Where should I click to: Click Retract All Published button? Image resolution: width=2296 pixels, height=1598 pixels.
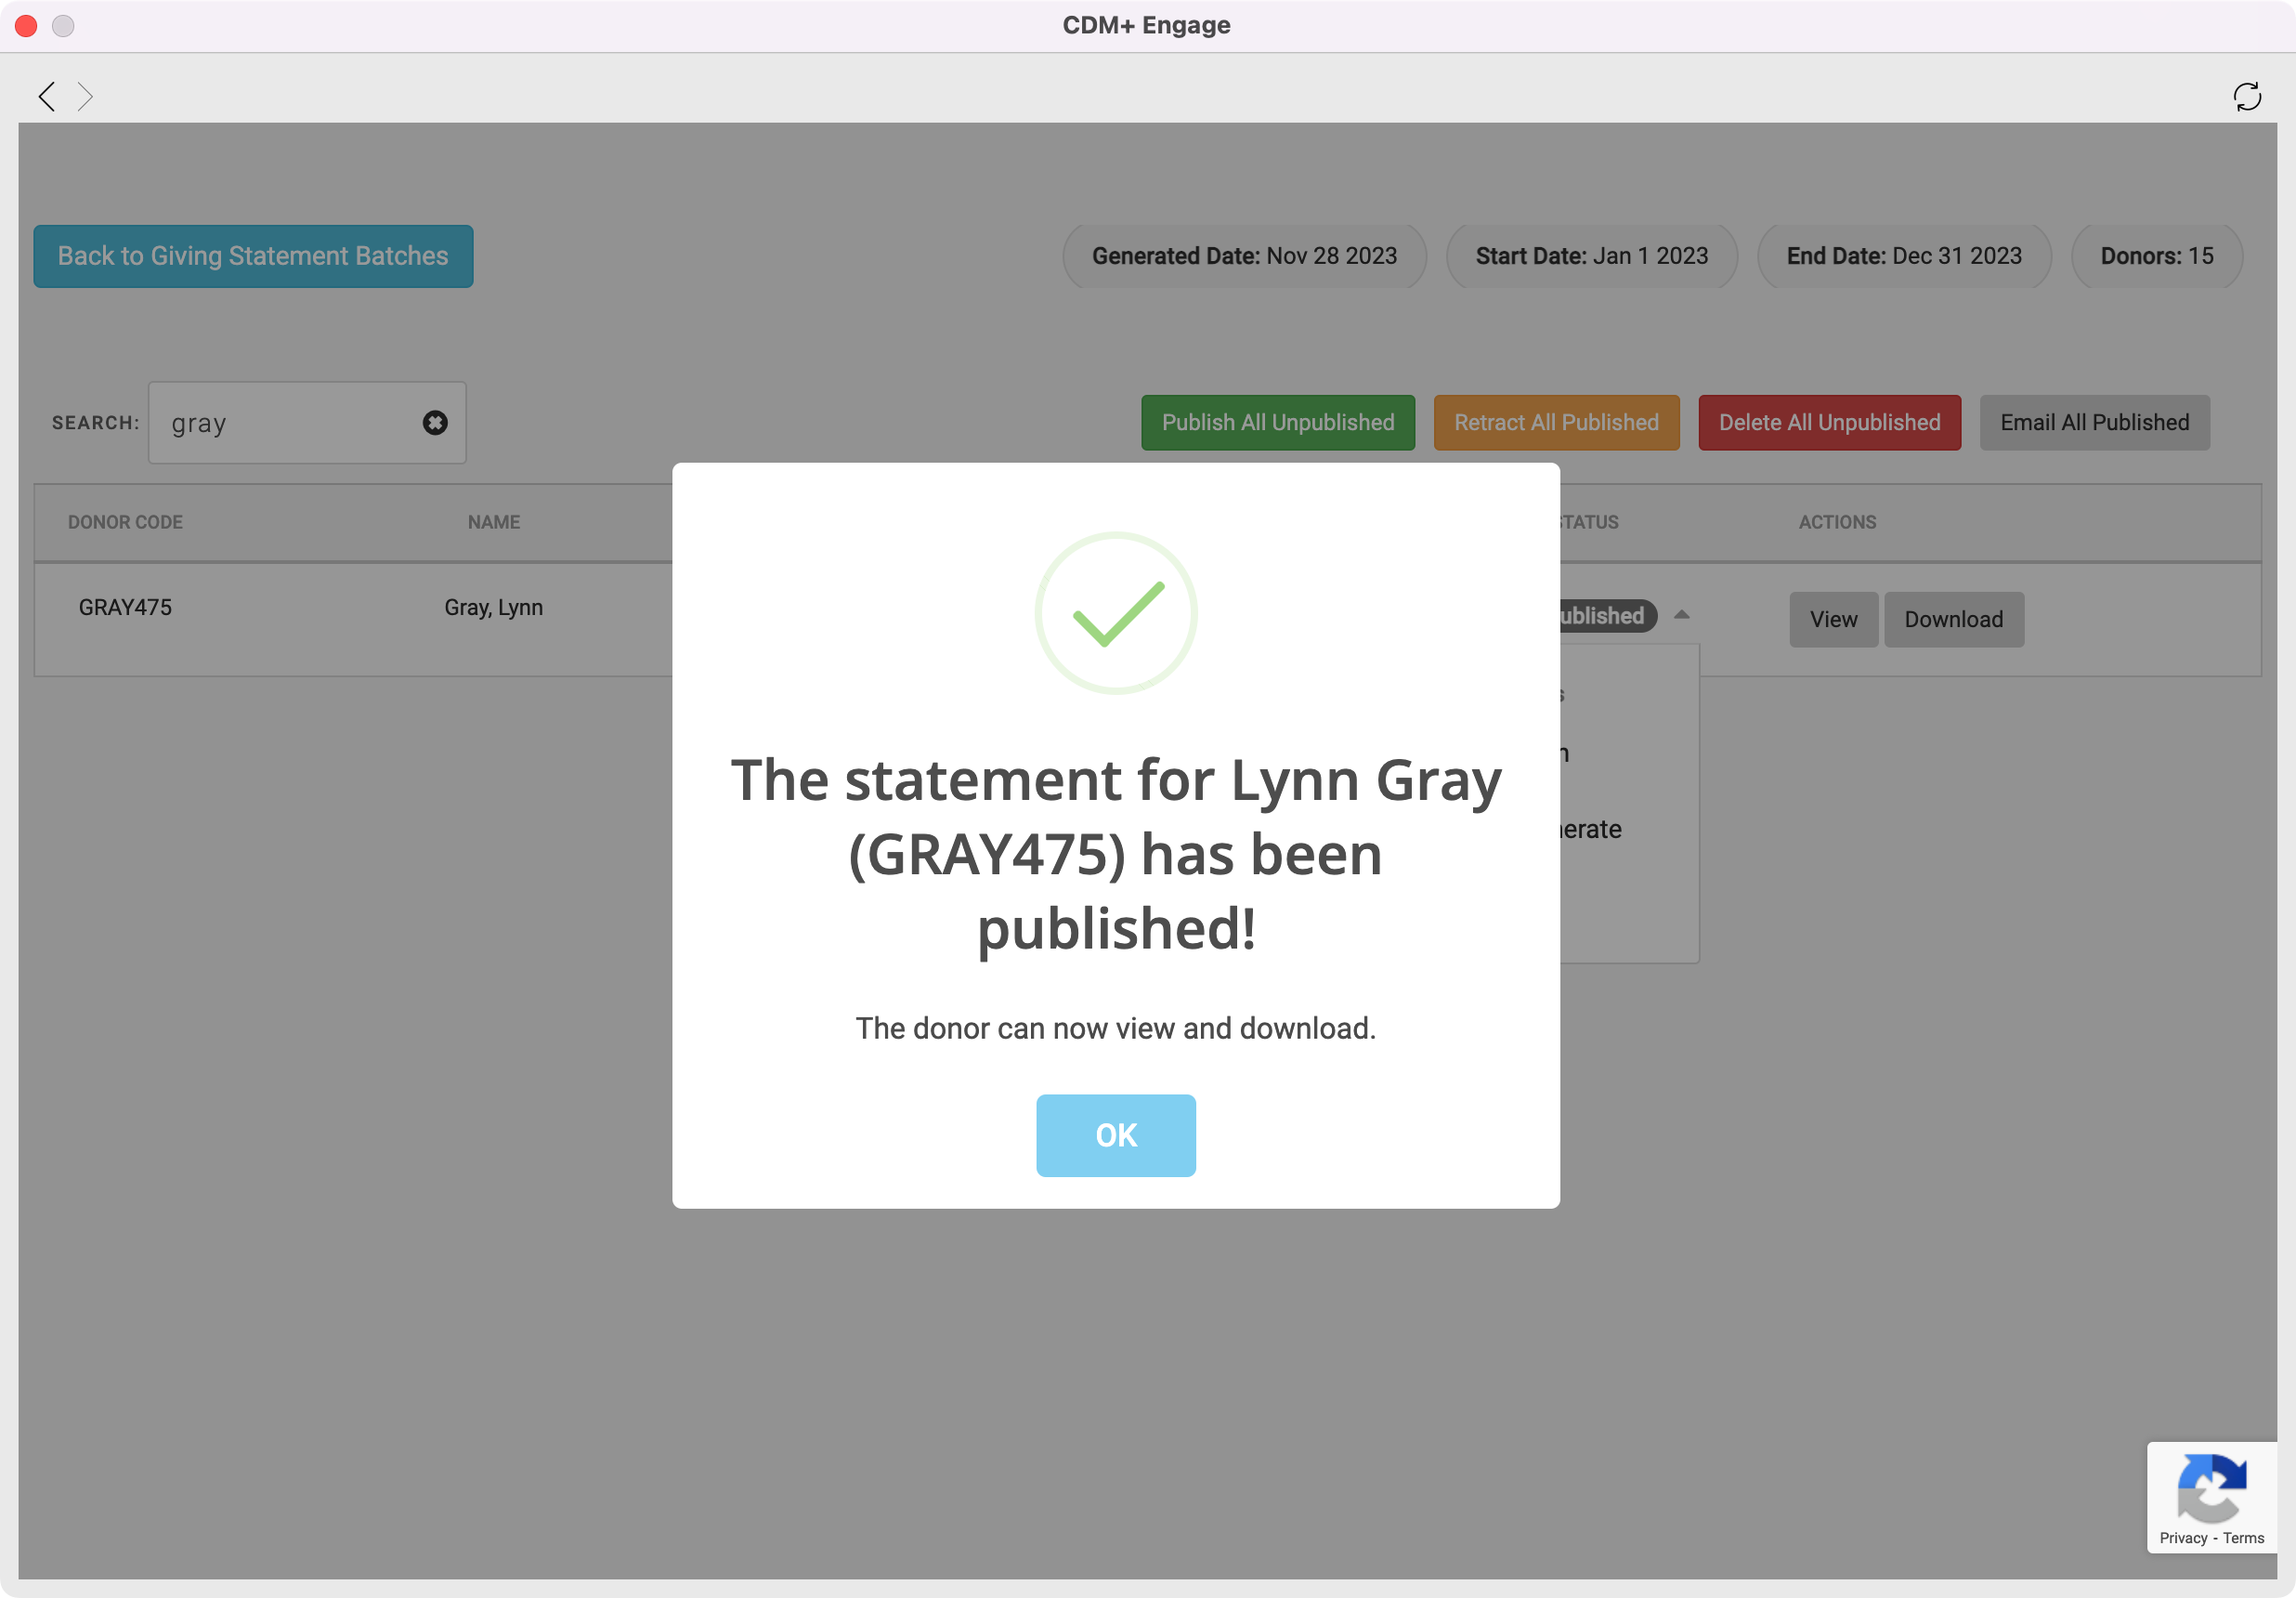pos(1555,423)
